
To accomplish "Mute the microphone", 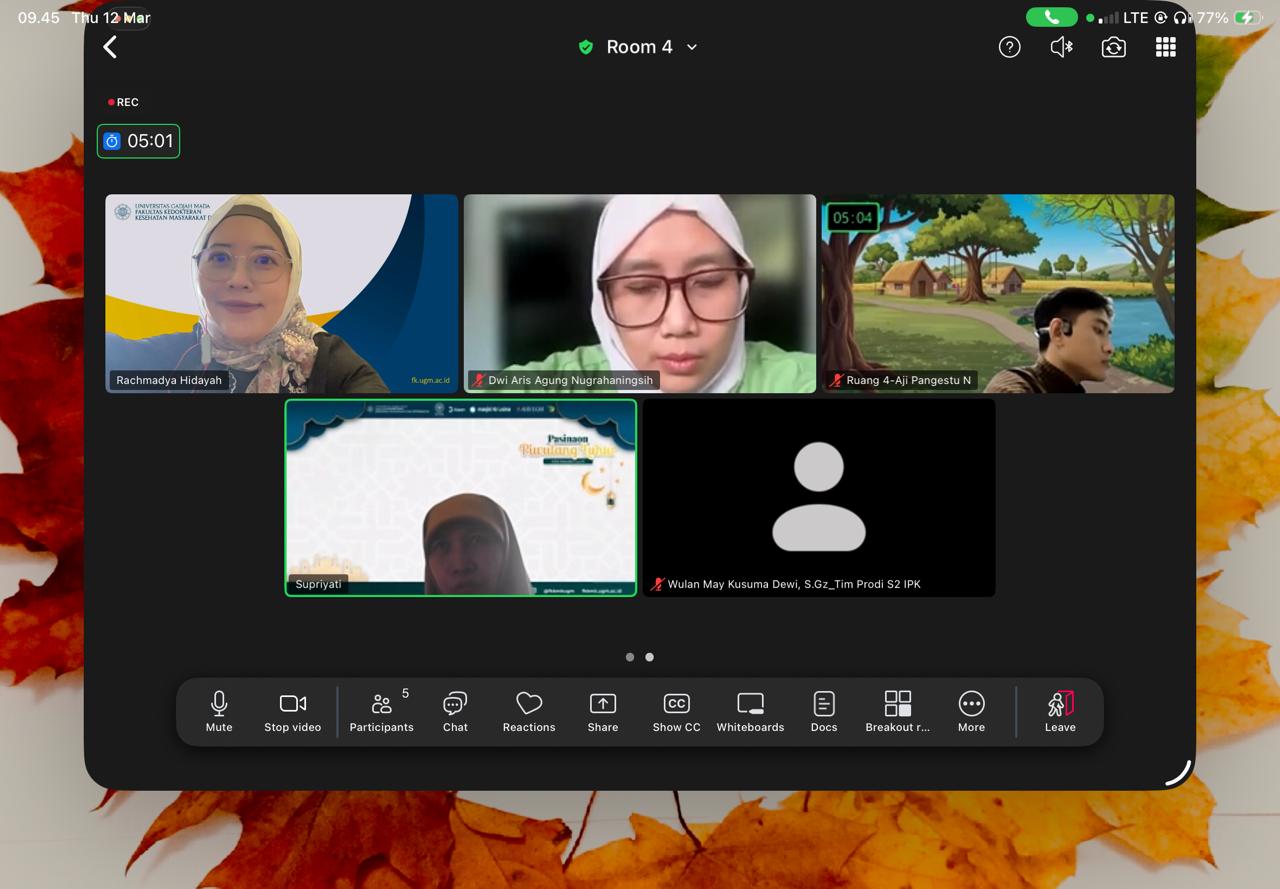I will [219, 711].
